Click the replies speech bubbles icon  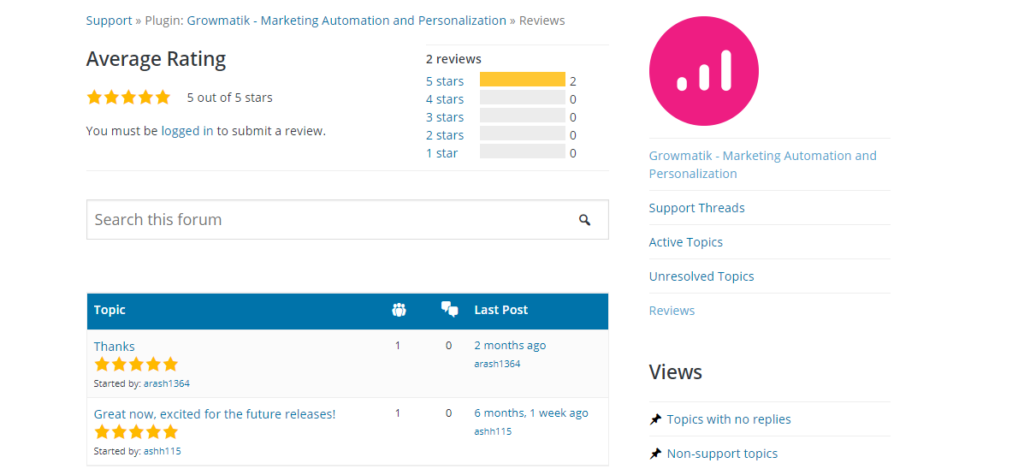[x=449, y=310]
